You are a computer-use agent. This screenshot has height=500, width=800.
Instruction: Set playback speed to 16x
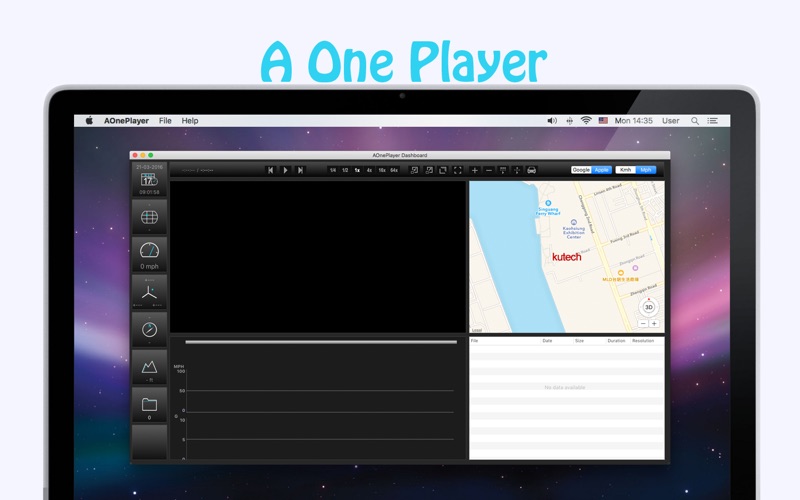(x=382, y=170)
